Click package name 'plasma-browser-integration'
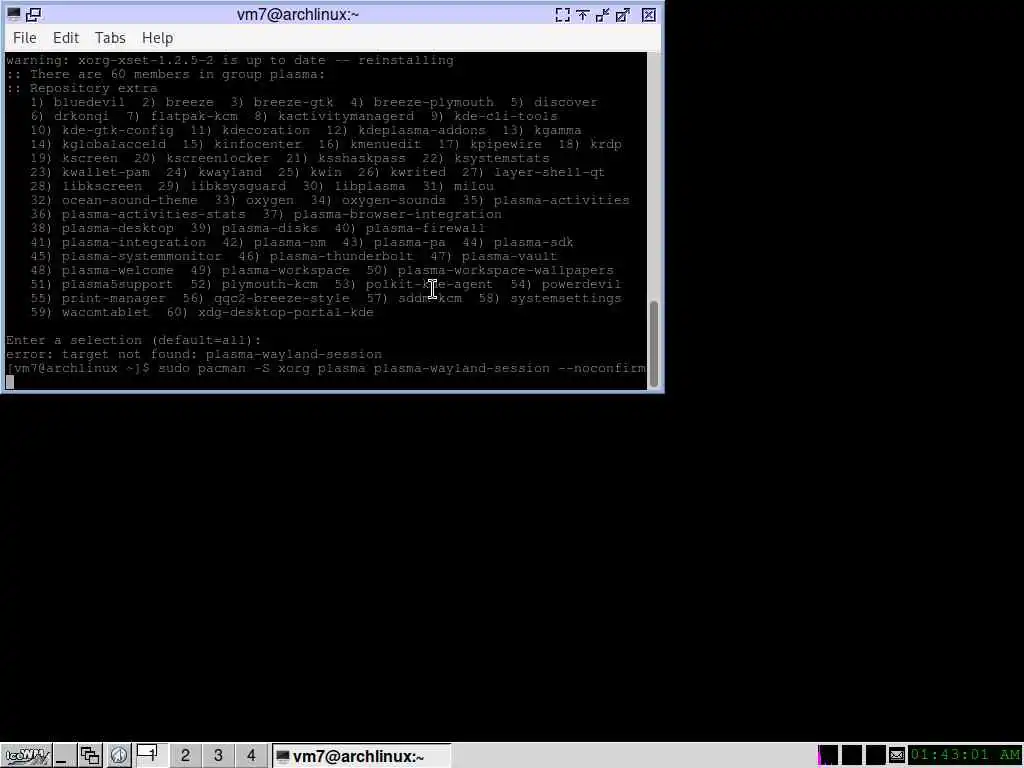This screenshot has width=1024, height=768. point(398,215)
